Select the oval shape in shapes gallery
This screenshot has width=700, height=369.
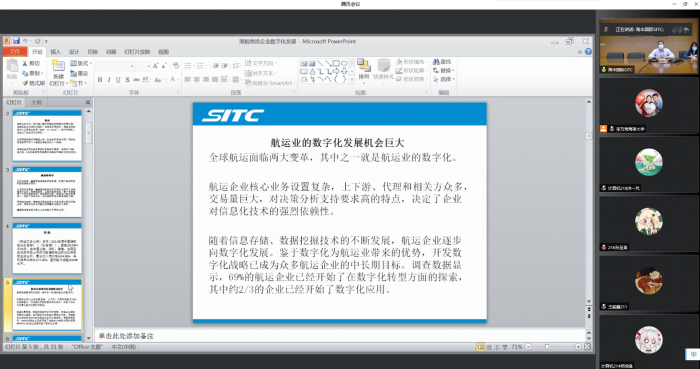[x=344, y=63]
